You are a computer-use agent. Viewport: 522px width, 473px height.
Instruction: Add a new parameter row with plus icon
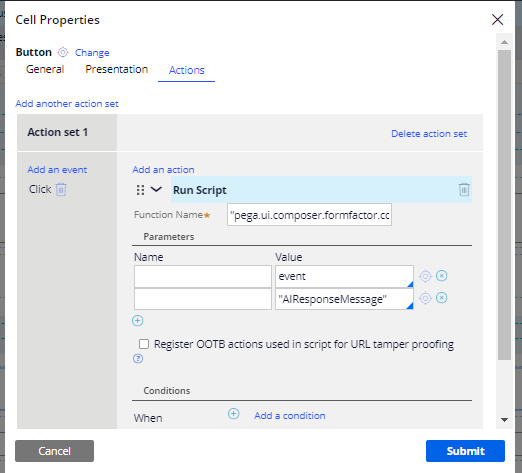pos(138,321)
